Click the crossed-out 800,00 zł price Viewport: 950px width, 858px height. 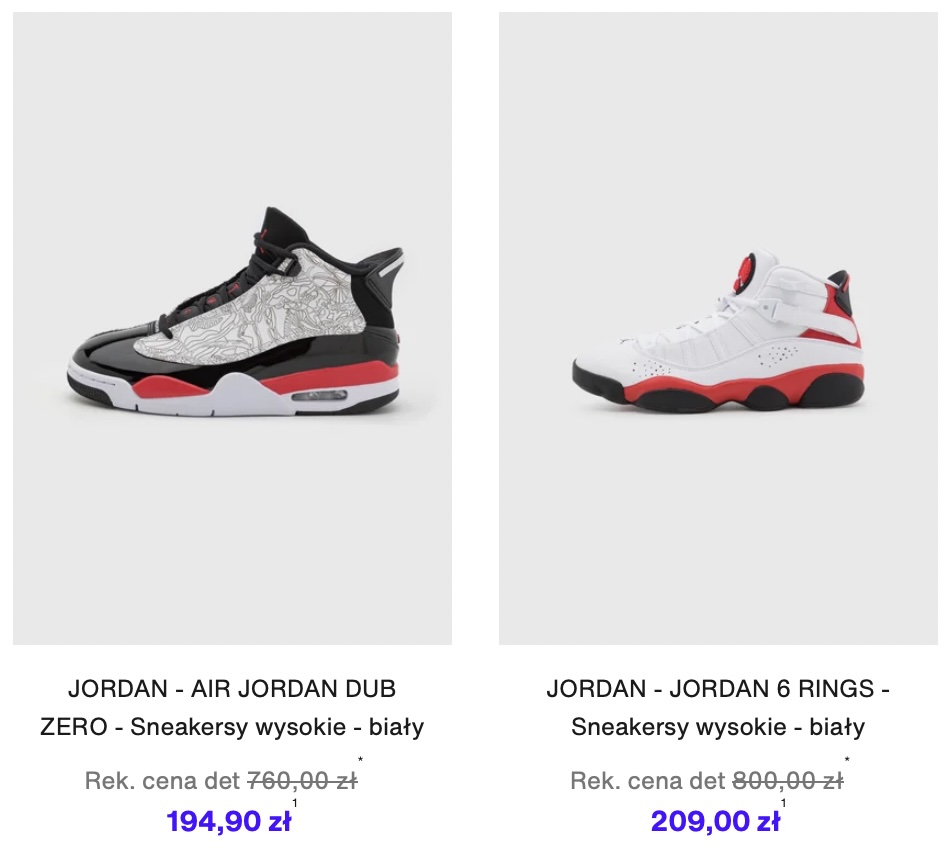coord(788,780)
